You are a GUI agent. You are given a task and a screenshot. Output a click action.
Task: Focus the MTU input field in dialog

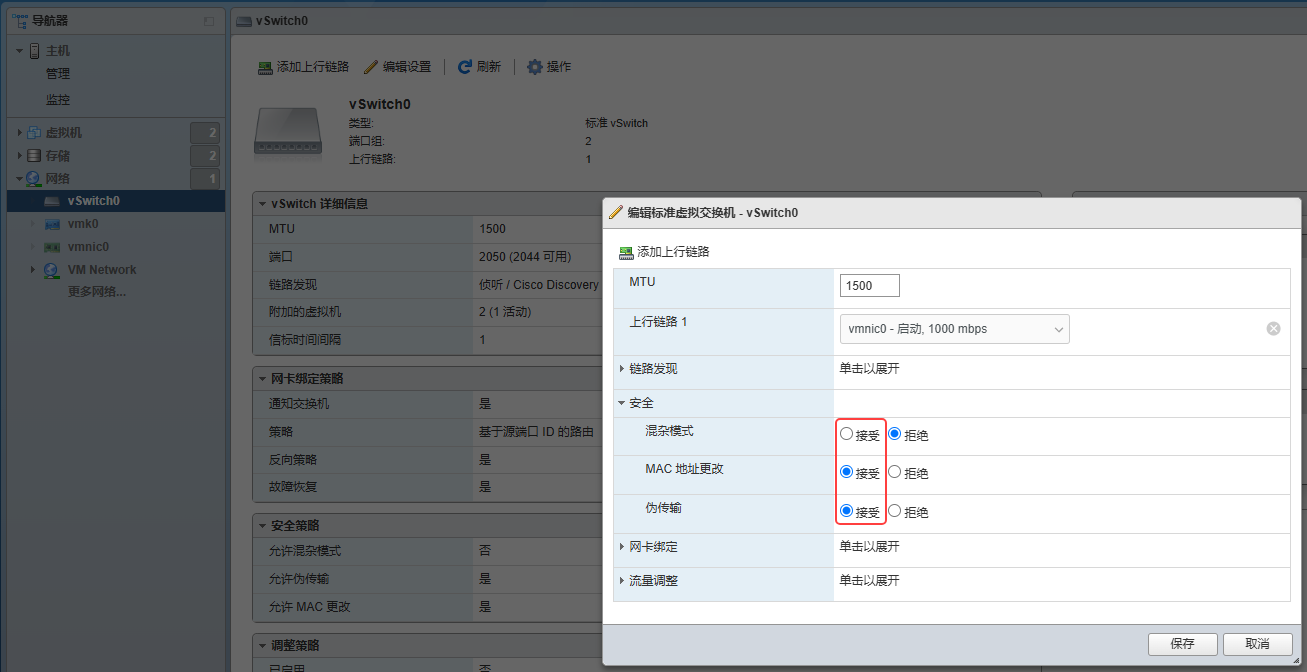870,285
